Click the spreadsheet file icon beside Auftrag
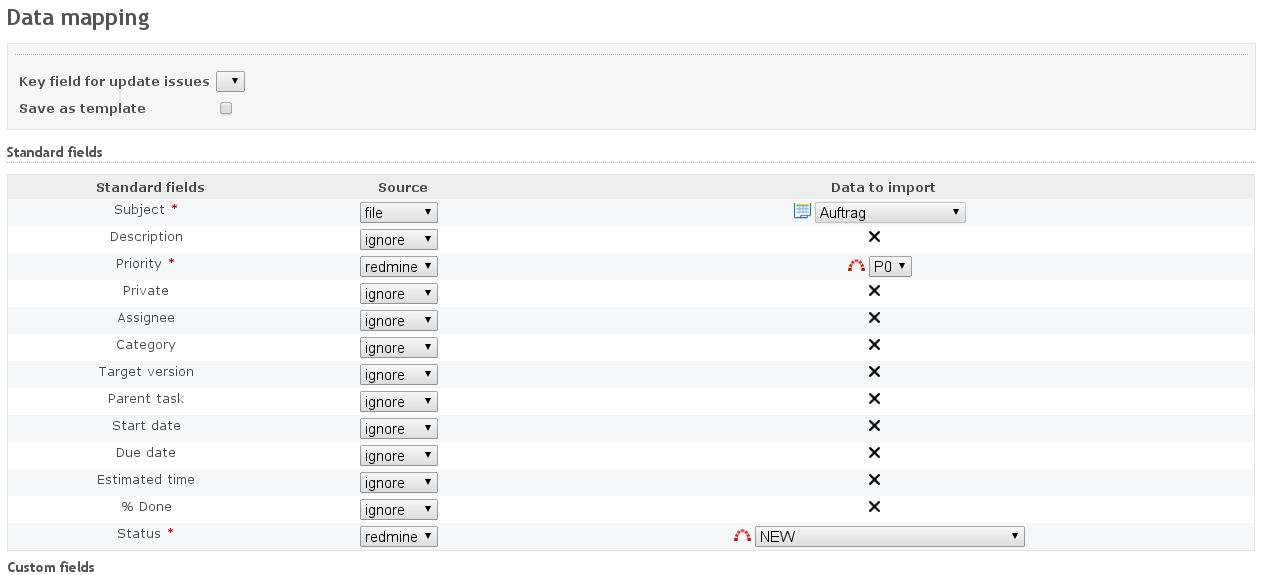The height and width of the screenshot is (575, 1266). 801,211
